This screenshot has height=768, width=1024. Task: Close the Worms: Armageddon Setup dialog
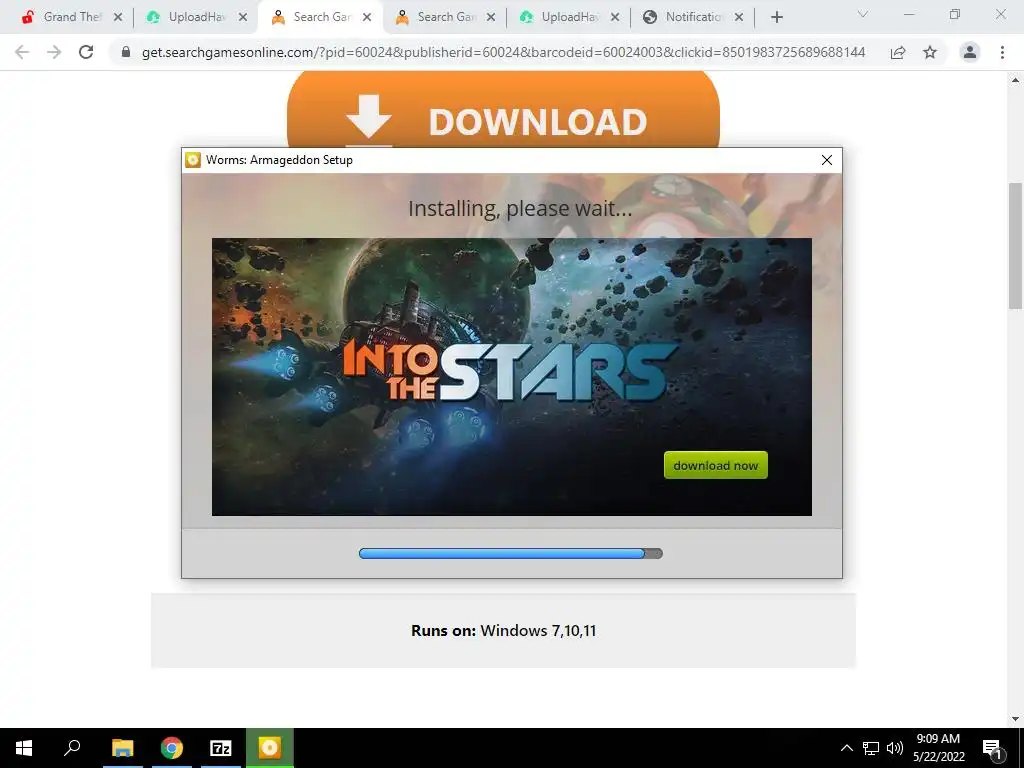tap(826, 160)
